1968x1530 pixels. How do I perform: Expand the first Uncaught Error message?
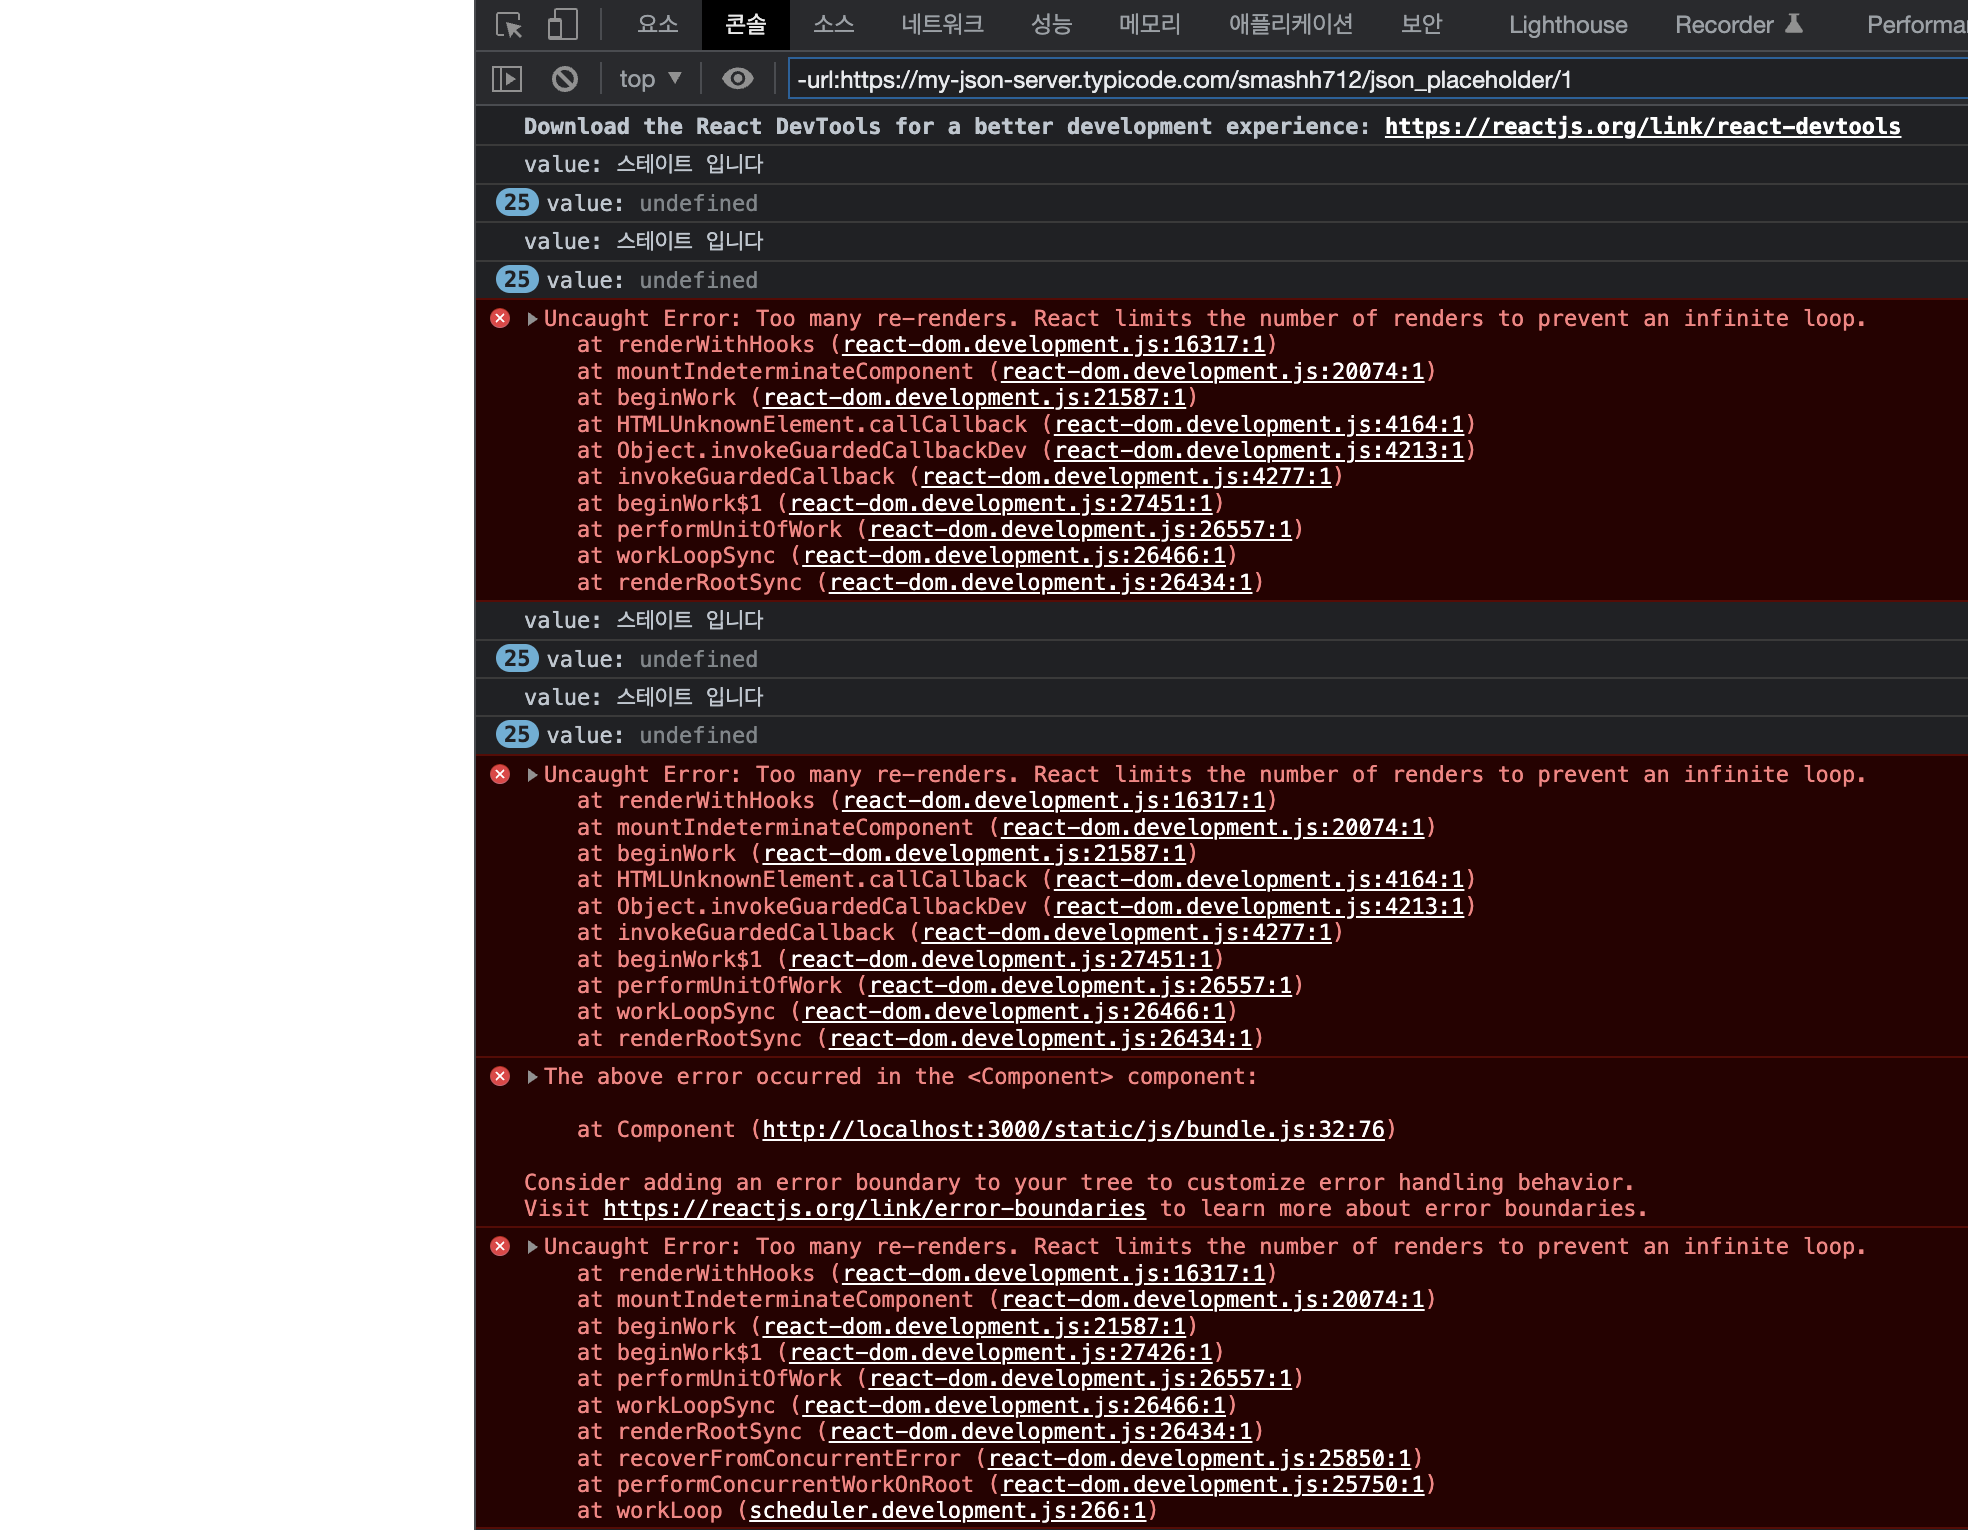pos(533,319)
